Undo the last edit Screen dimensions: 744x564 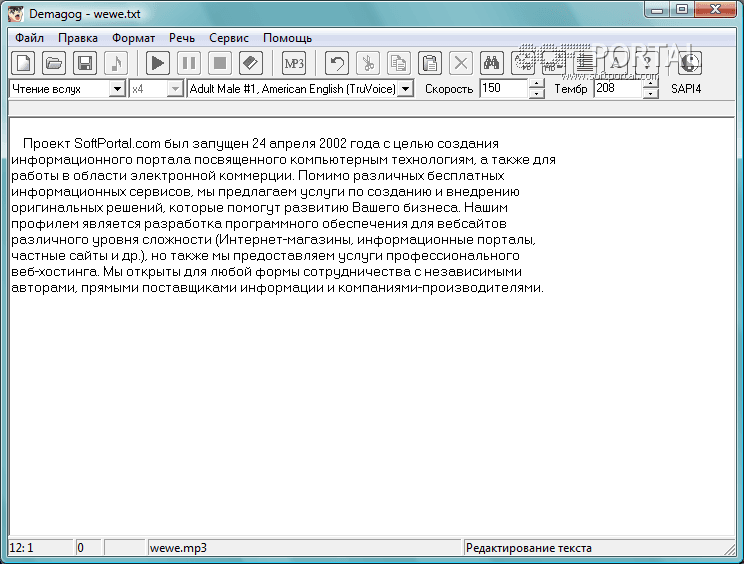pos(336,63)
